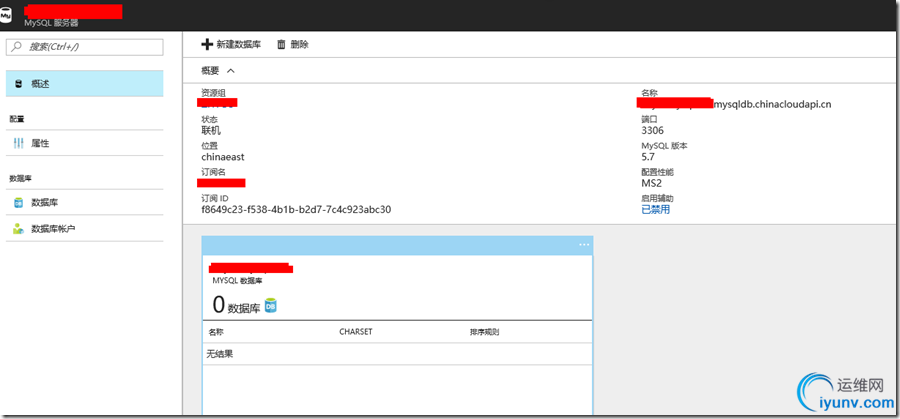This screenshot has height=419, width=900.
Task: Open 数据库帐户 in the sidebar
Action: [x=84, y=228]
